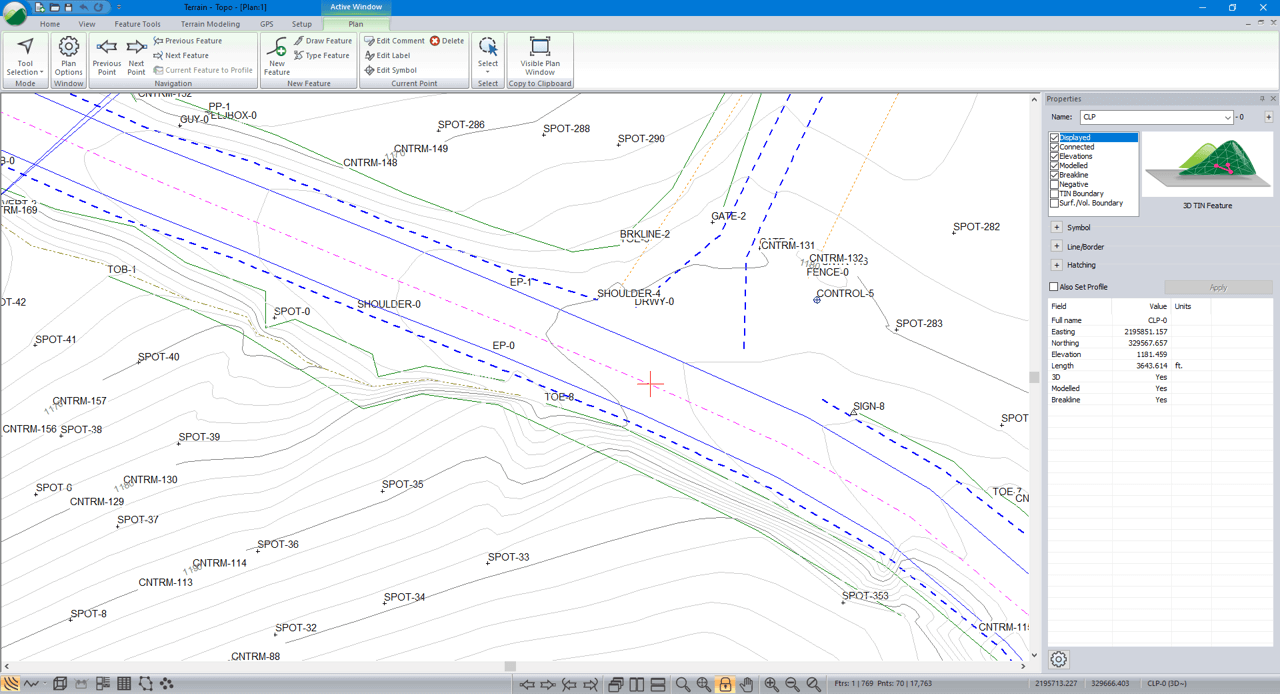Expand the Hatching section
Image resolution: width=1280 pixels, height=694 pixels.
(x=1056, y=265)
